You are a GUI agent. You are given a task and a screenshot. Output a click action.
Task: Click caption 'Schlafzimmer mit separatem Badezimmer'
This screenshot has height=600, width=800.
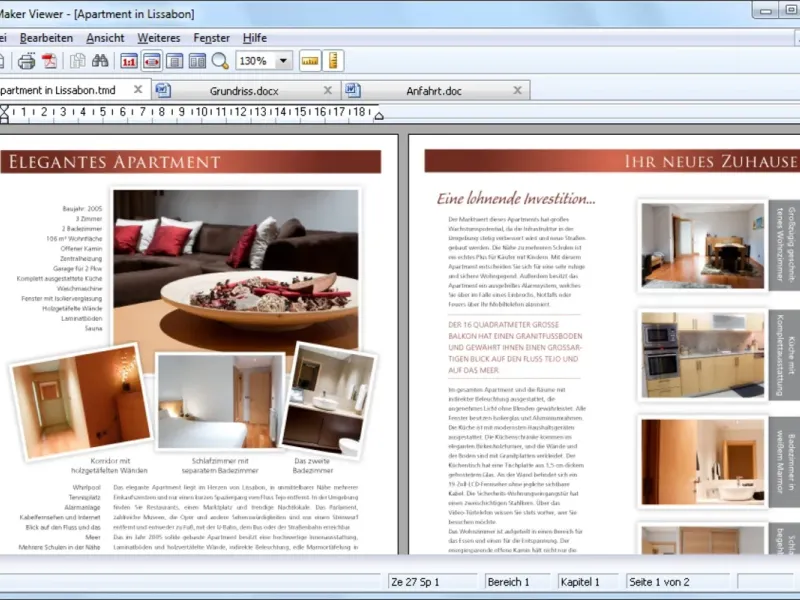click(x=220, y=466)
